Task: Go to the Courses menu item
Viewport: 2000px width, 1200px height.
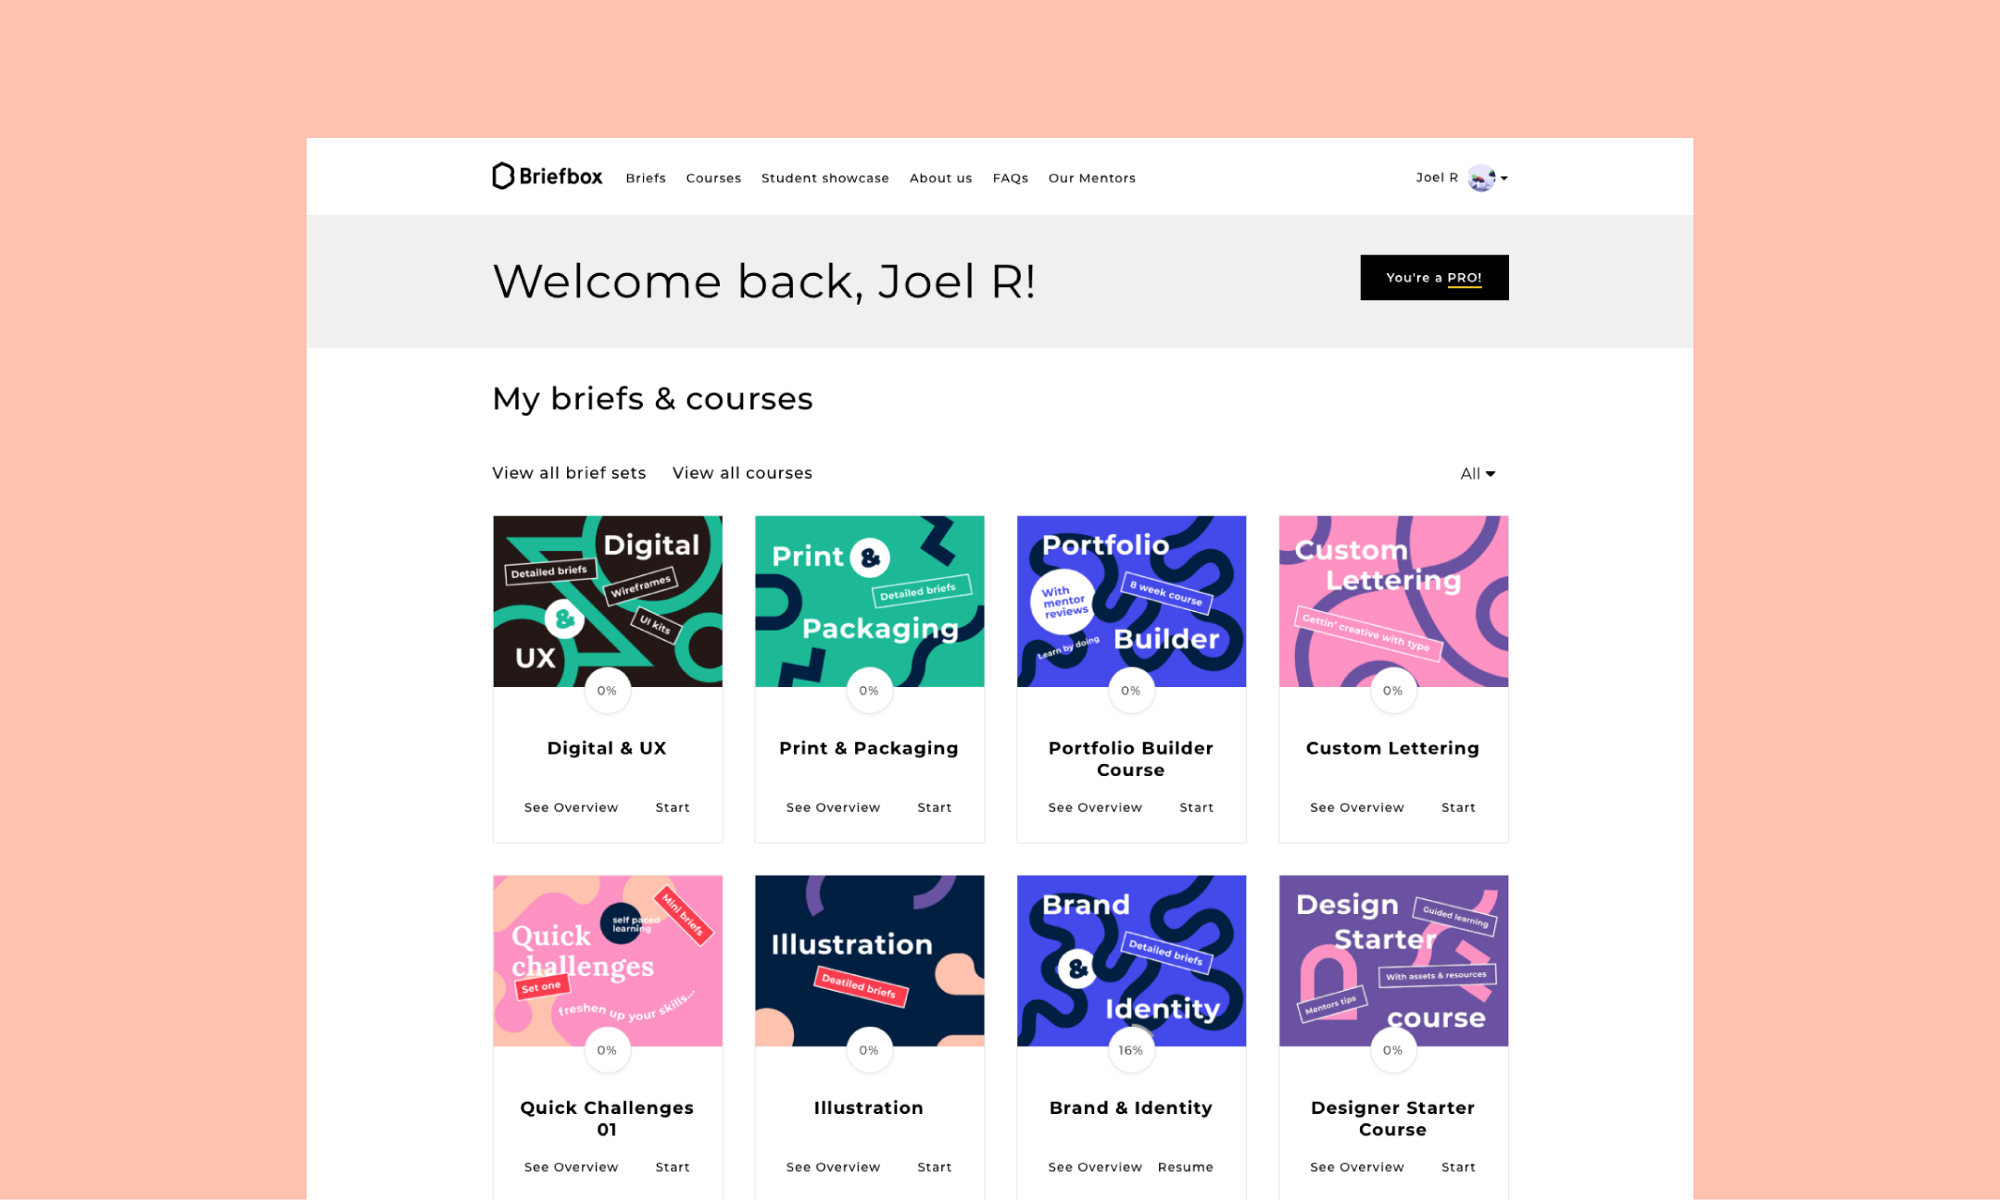Action: (713, 178)
